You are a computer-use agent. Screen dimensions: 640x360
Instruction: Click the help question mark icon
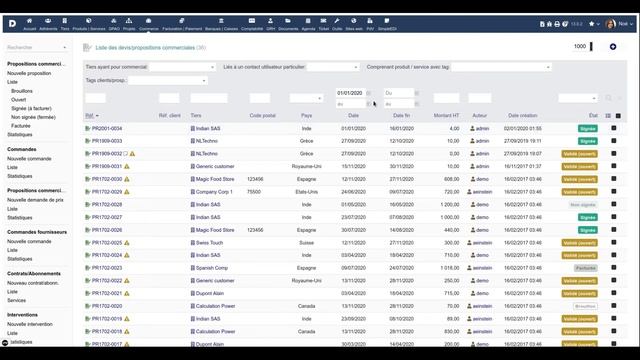[x=565, y=24]
